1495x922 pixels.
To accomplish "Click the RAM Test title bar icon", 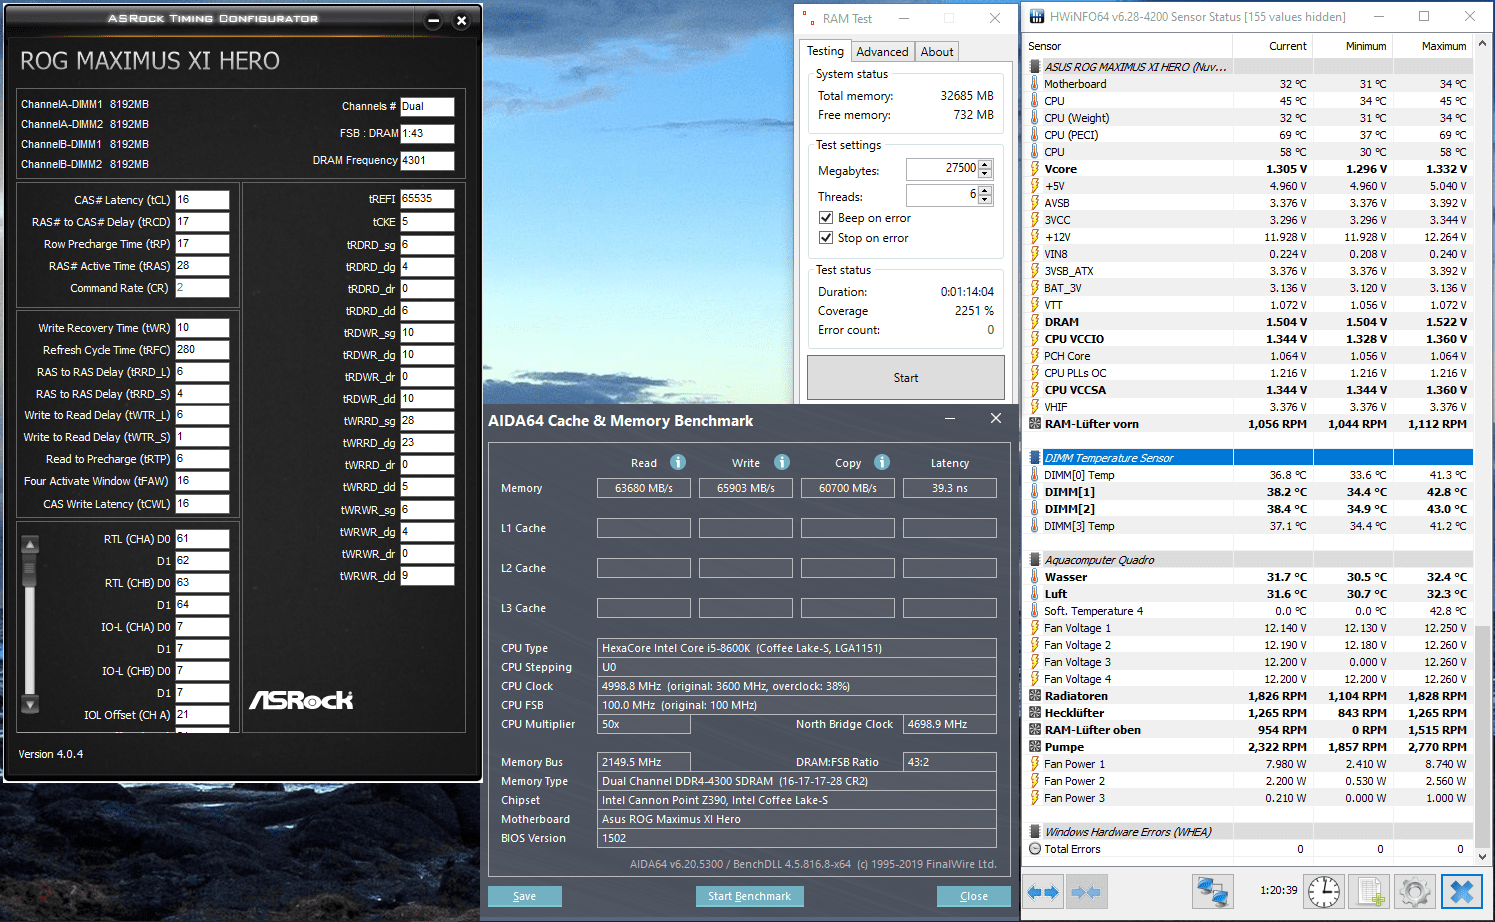I will [808, 18].
